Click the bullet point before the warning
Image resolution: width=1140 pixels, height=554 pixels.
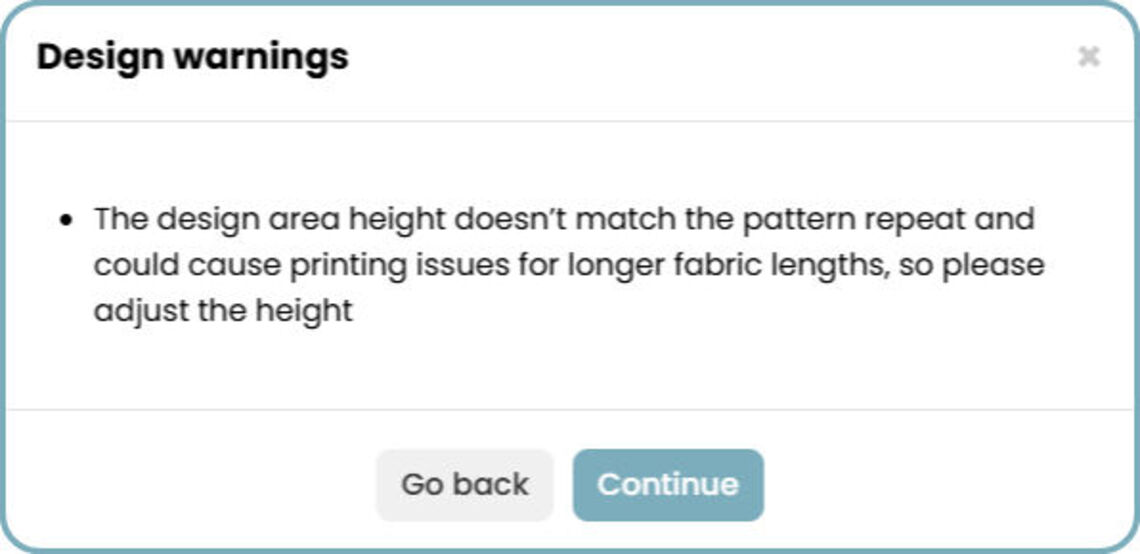[66, 219]
